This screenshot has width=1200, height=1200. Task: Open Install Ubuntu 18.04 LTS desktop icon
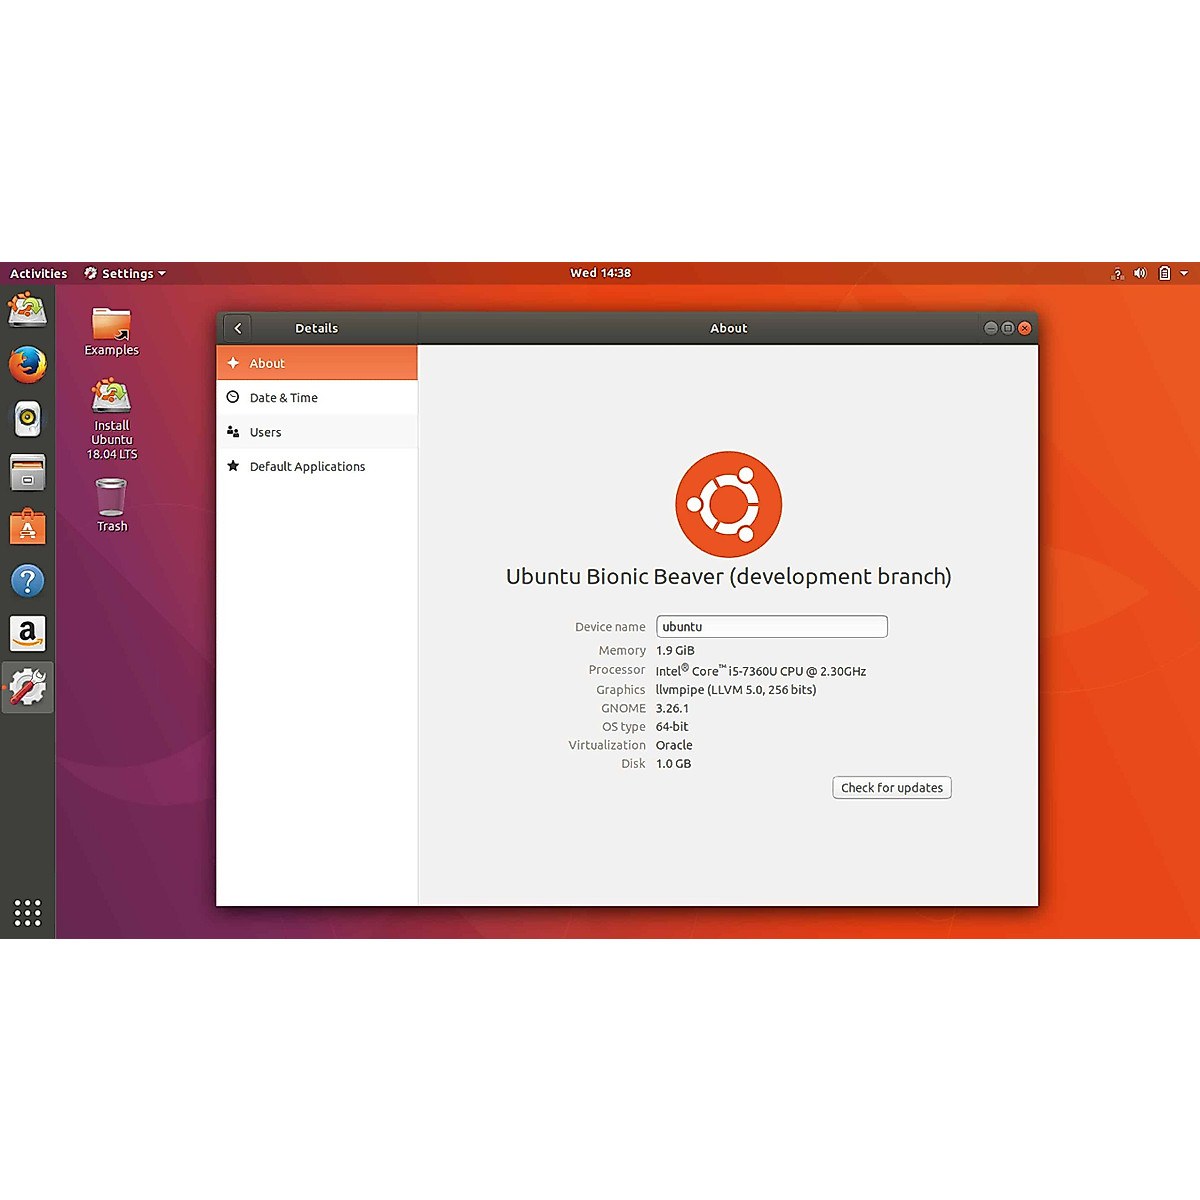[x=111, y=398]
